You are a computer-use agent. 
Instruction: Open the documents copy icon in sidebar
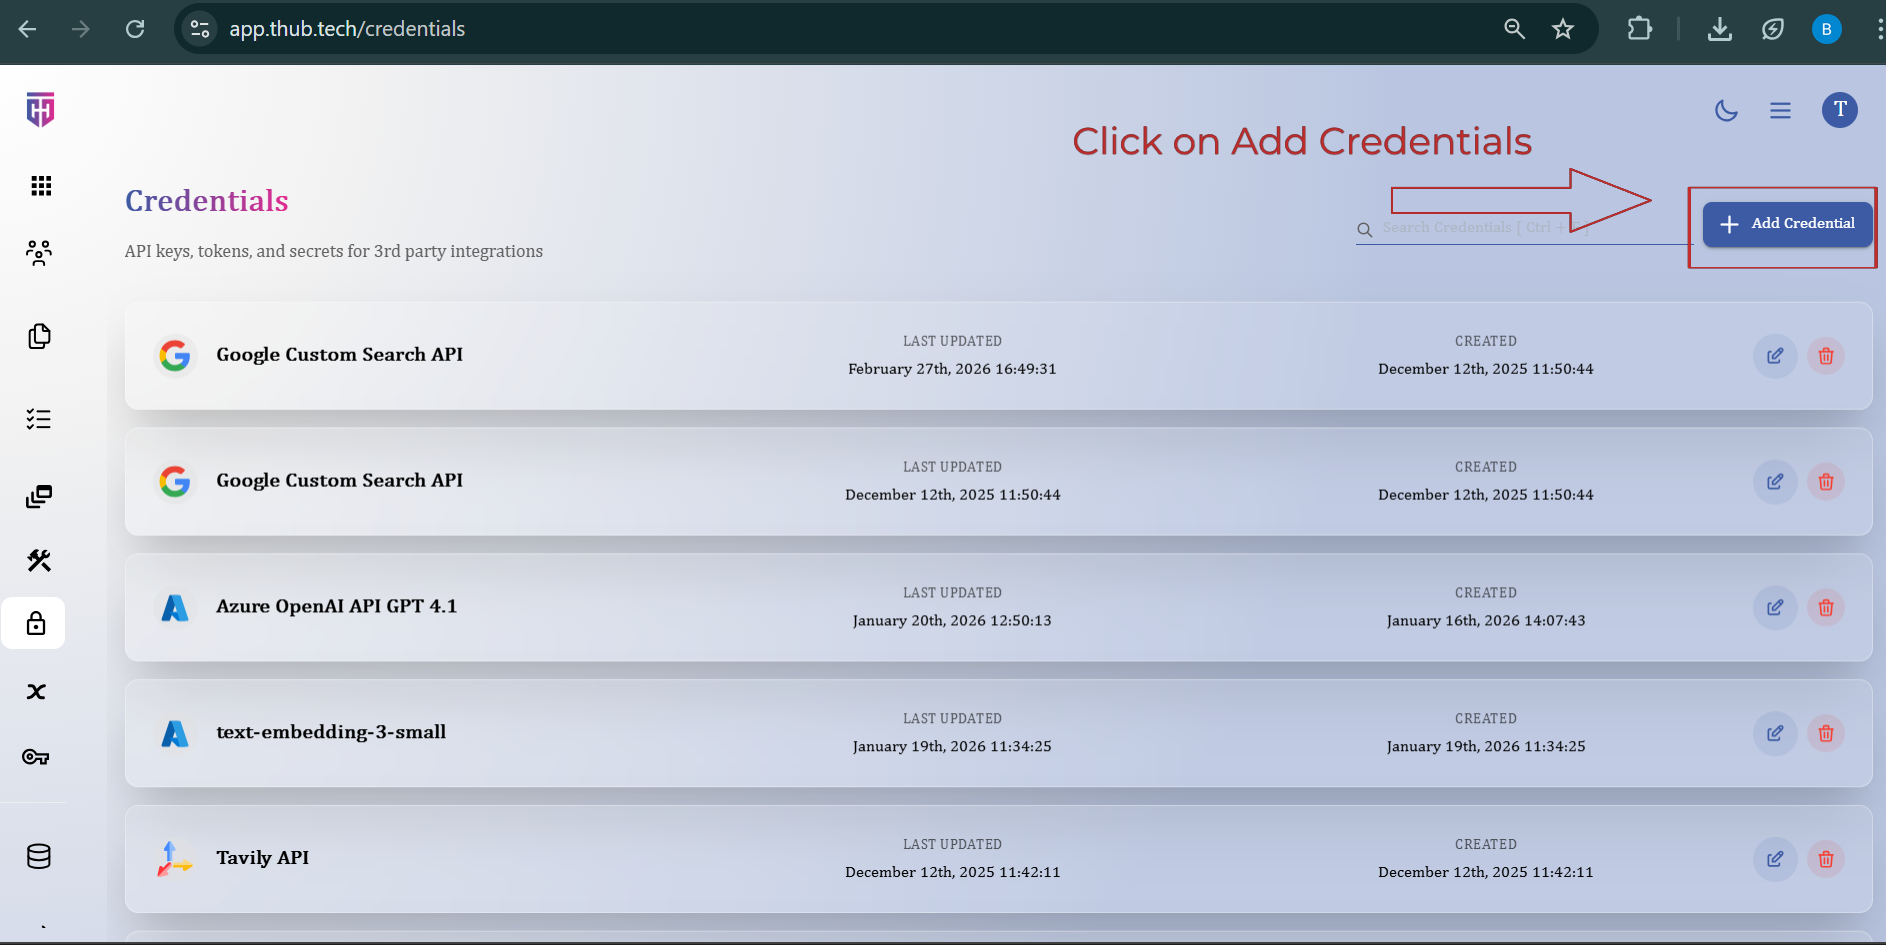[39, 337]
